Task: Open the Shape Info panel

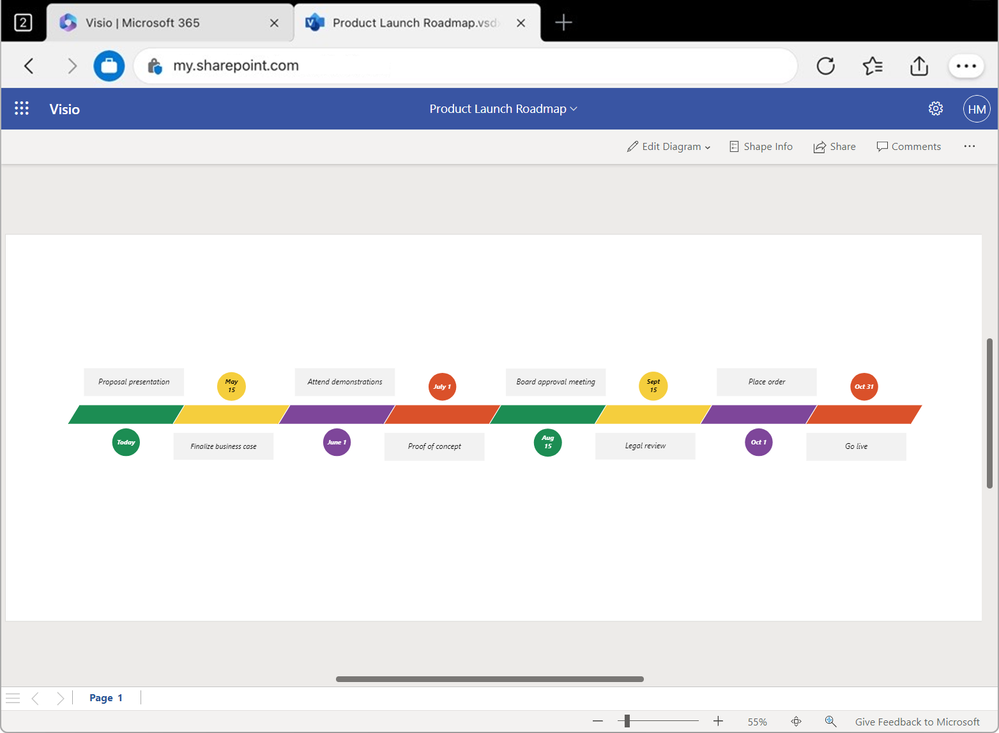Action: point(760,146)
